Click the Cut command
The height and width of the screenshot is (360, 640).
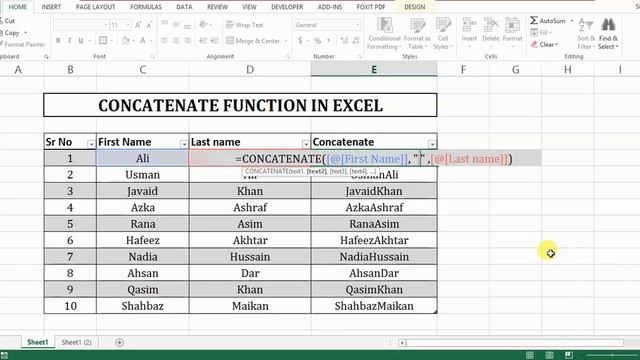point(7,20)
